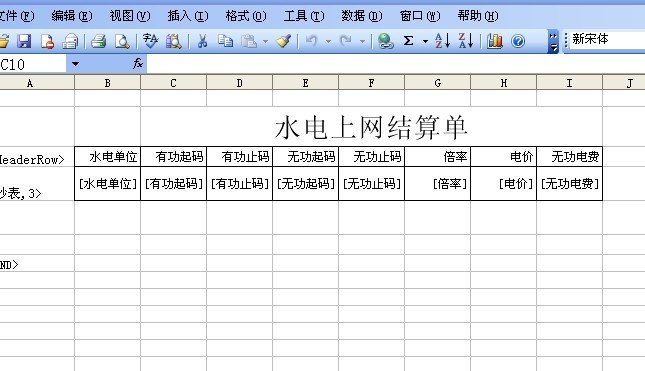Select column F header

click(371, 83)
